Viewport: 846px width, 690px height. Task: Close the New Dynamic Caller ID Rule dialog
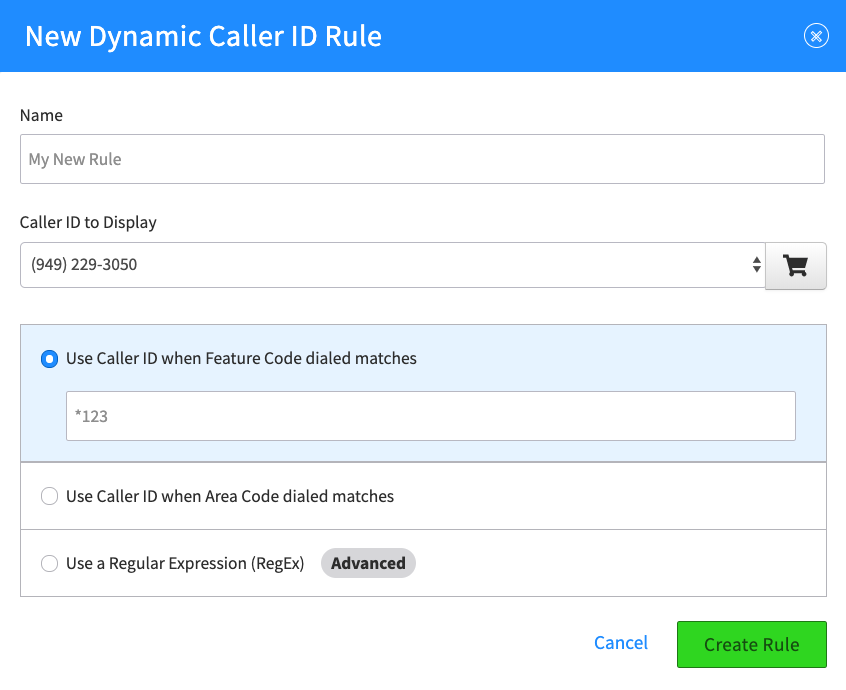(x=816, y=36)
